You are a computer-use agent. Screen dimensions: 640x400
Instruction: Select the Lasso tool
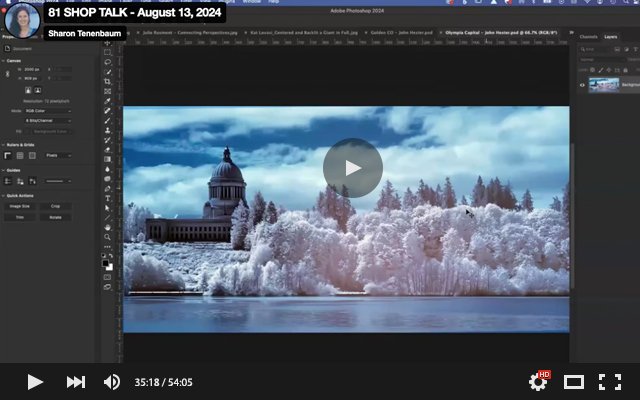[x=107, y=62]
